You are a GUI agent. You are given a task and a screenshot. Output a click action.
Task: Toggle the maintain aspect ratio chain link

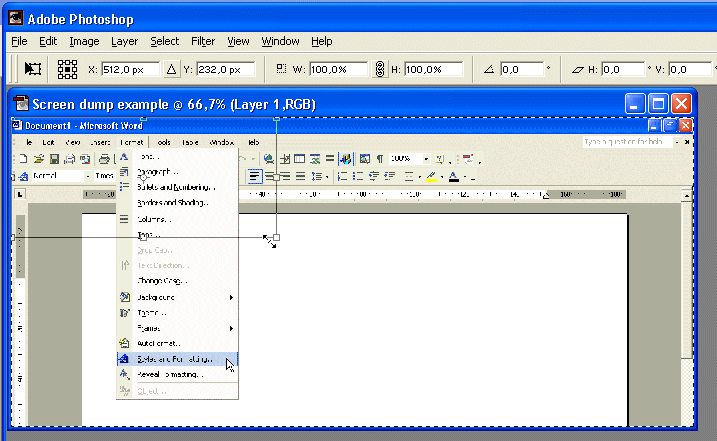tap(380, 70)
